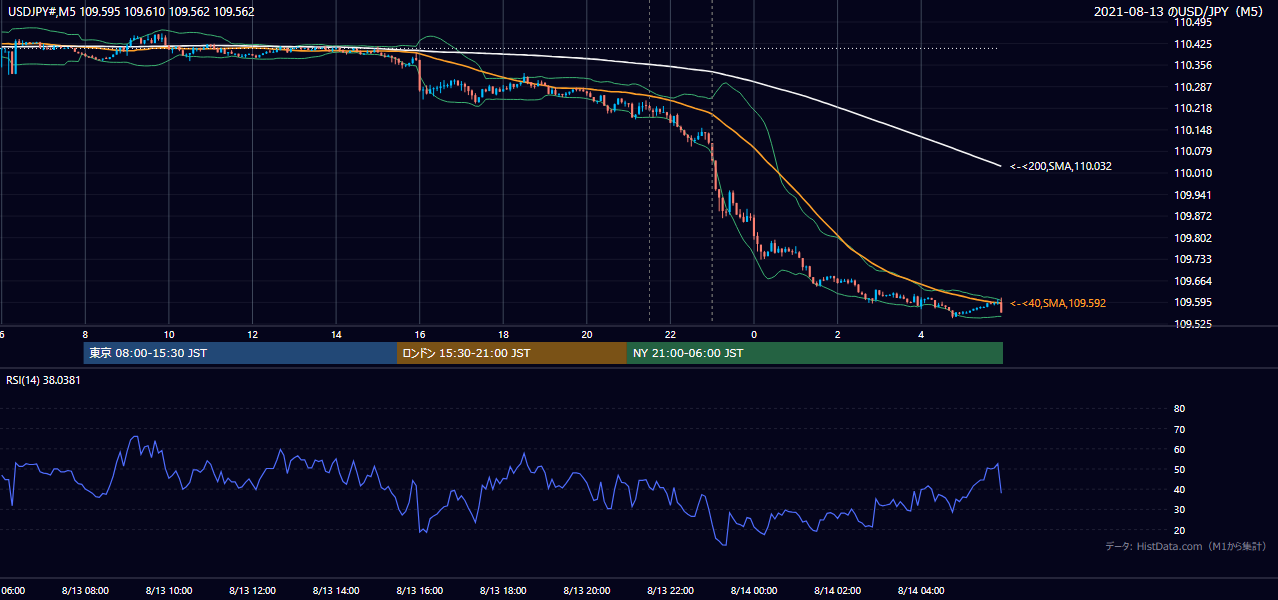Click hour label 18 above the session bar
Viewport: 1278px width, 600px height.
click(503, 335)
